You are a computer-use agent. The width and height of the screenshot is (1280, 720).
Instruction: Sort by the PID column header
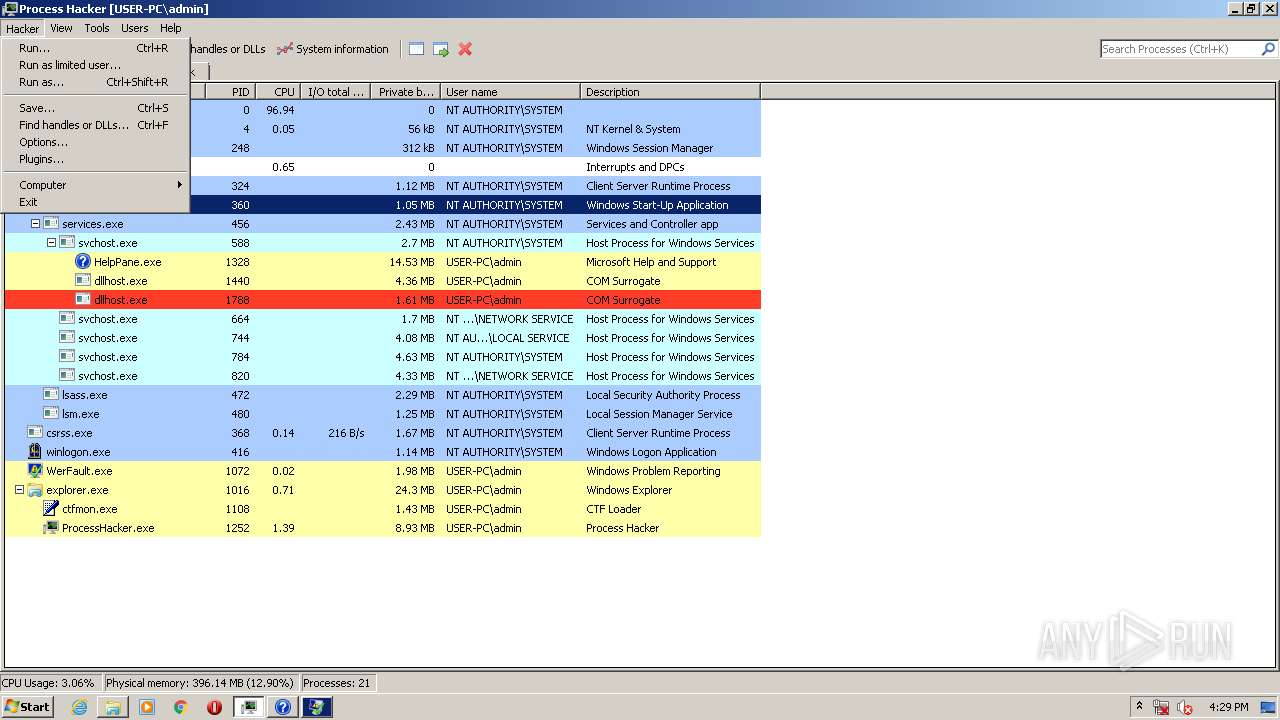(x=230, y=92)
